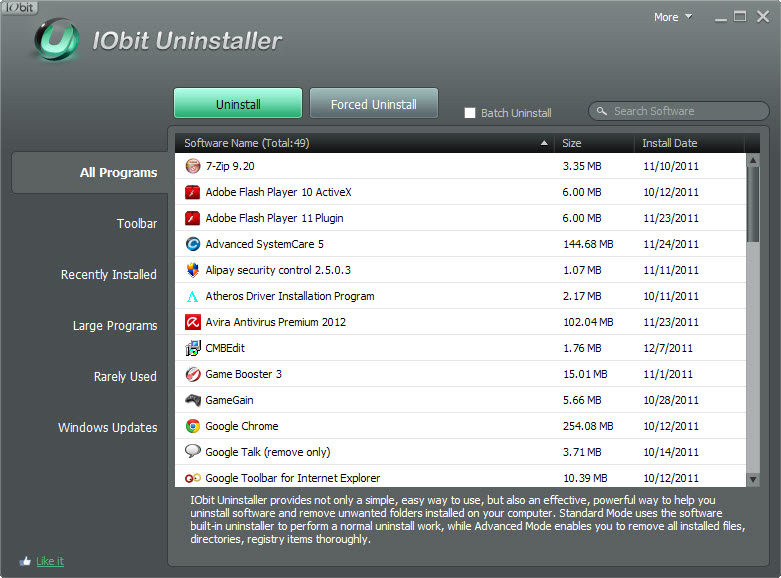Select Avira Antivirus Premium 2012 name

point(275,322)
